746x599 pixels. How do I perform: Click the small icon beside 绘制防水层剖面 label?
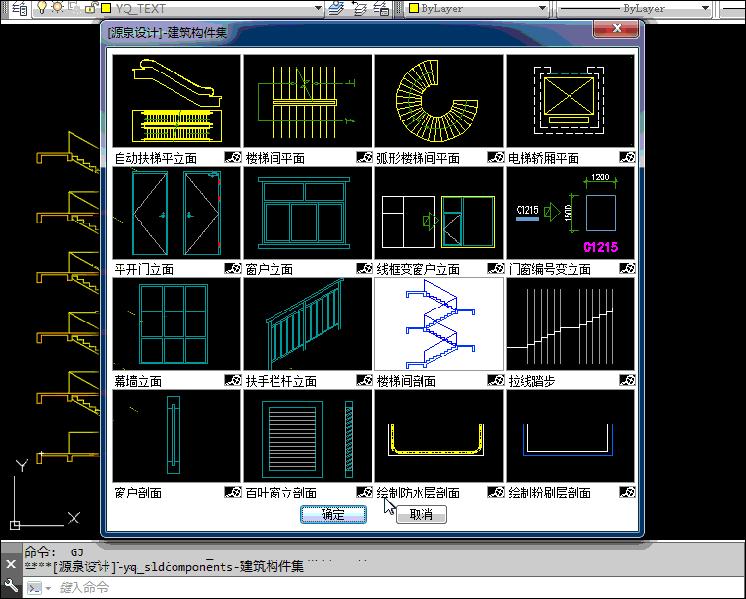coord(496,492)
